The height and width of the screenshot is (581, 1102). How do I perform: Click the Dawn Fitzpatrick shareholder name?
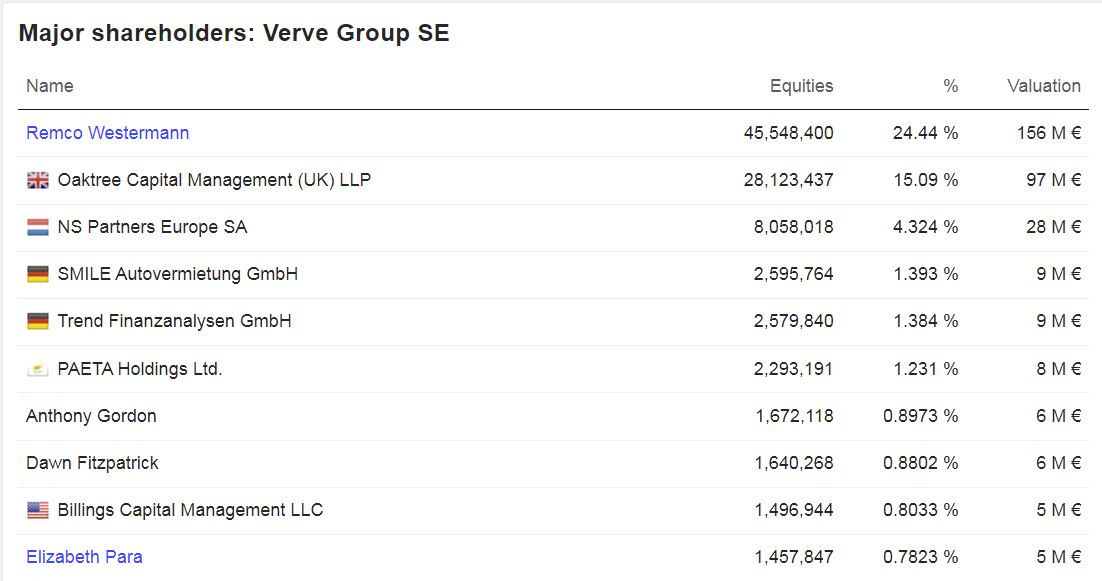[92, 463]
